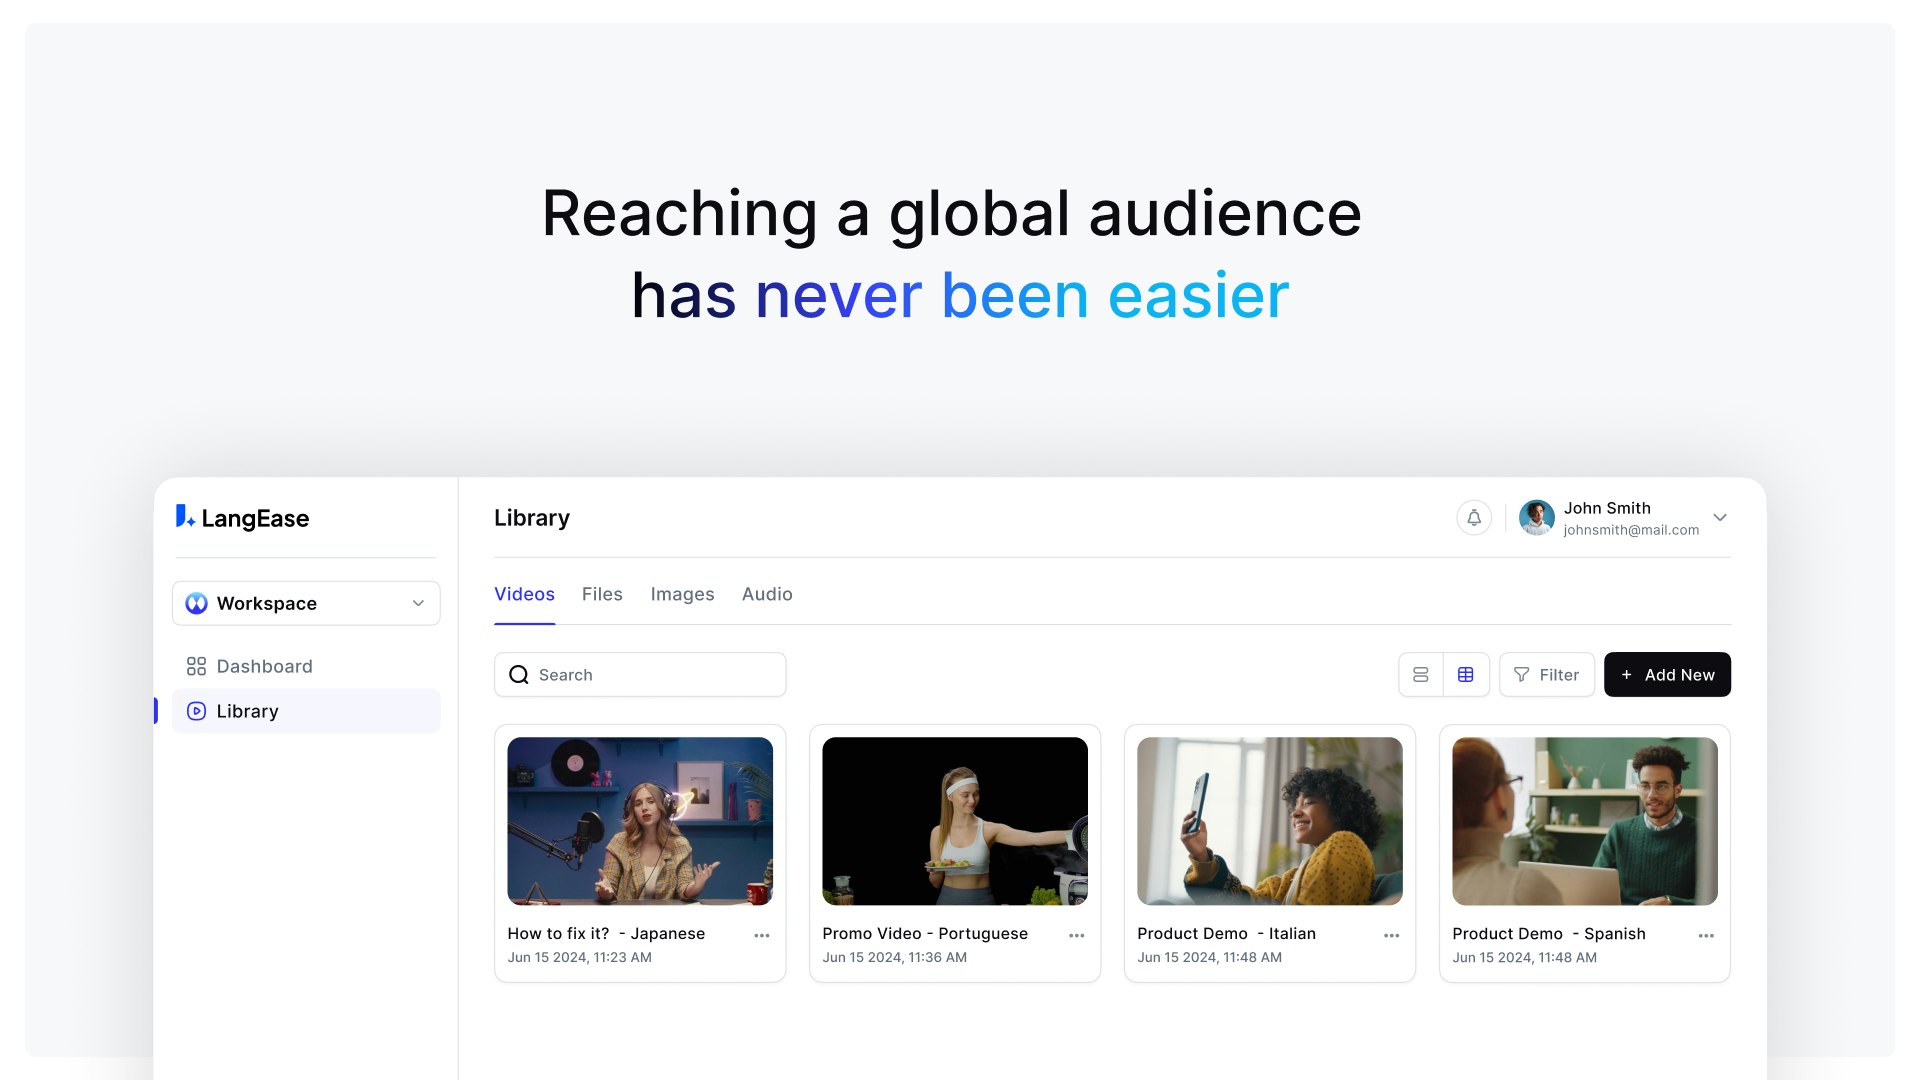
Task: Open more options for Italian product demo
Action: click(x=1392, y=936)
